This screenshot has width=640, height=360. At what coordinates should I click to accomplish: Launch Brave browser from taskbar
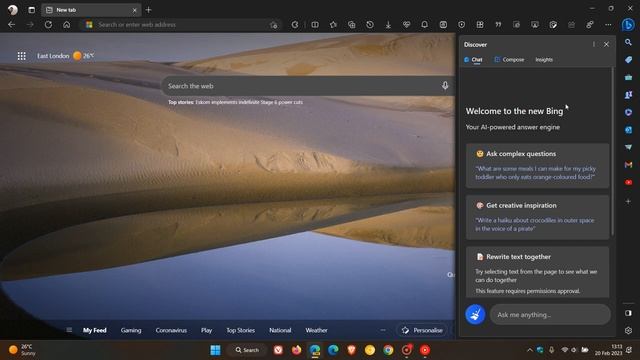click(x=351, y=350)
